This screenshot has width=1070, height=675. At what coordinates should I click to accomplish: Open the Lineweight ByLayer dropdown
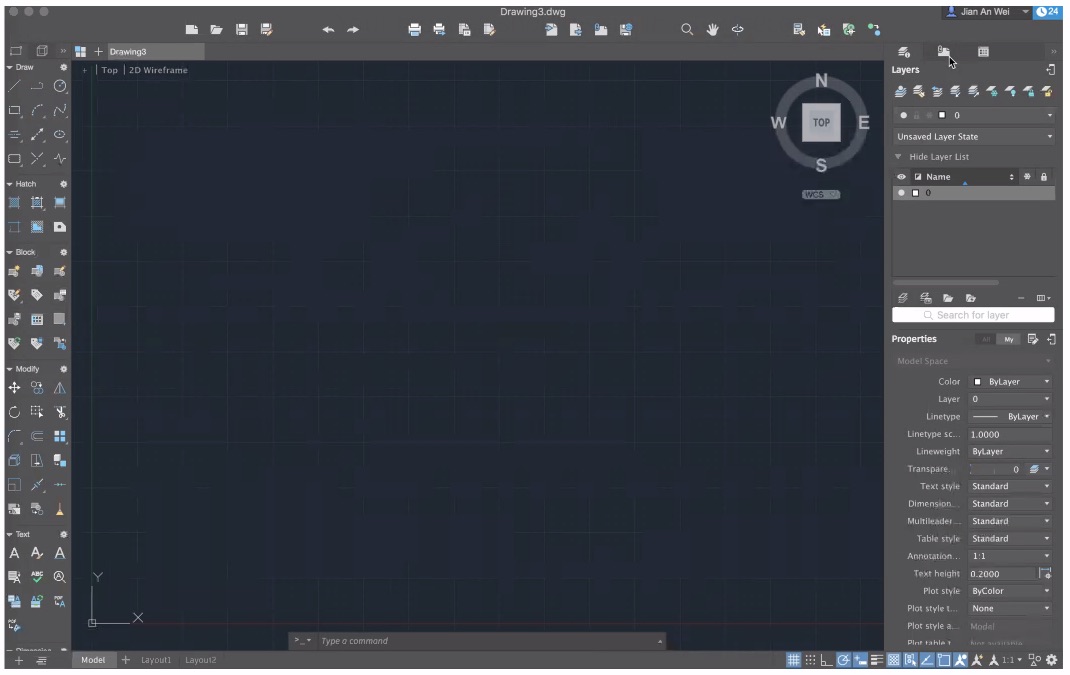point(1011,451)
